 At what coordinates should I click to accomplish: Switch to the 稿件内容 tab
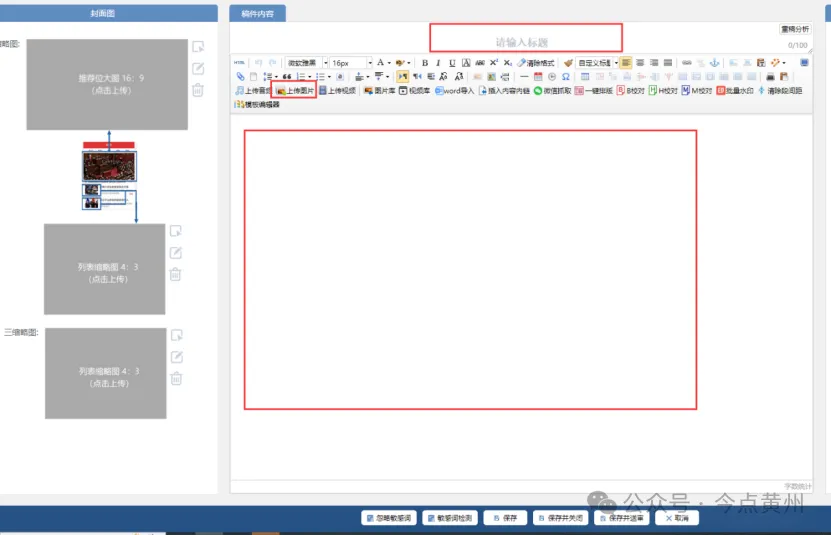click(x=258, y=14)
